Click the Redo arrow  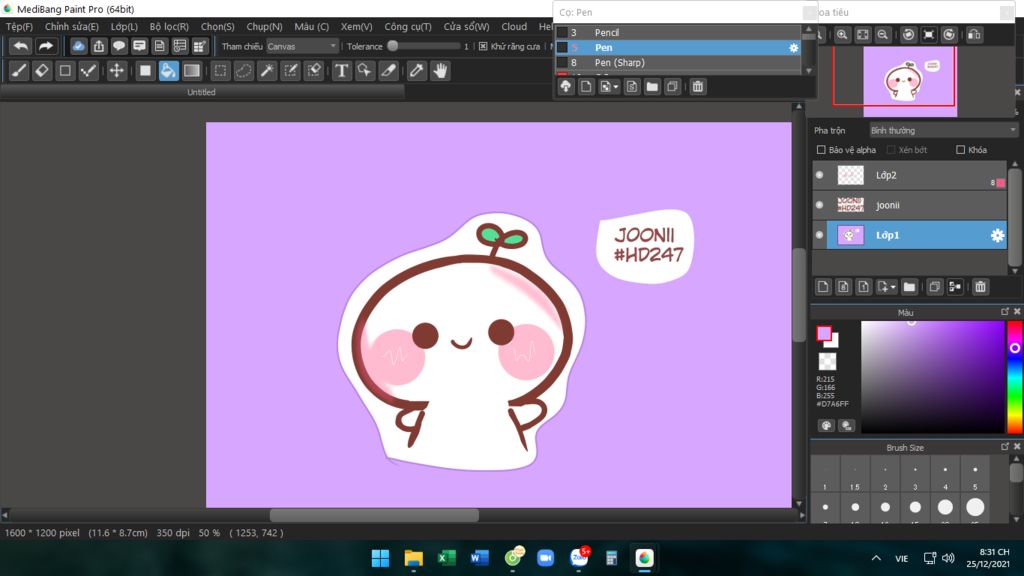45,46
